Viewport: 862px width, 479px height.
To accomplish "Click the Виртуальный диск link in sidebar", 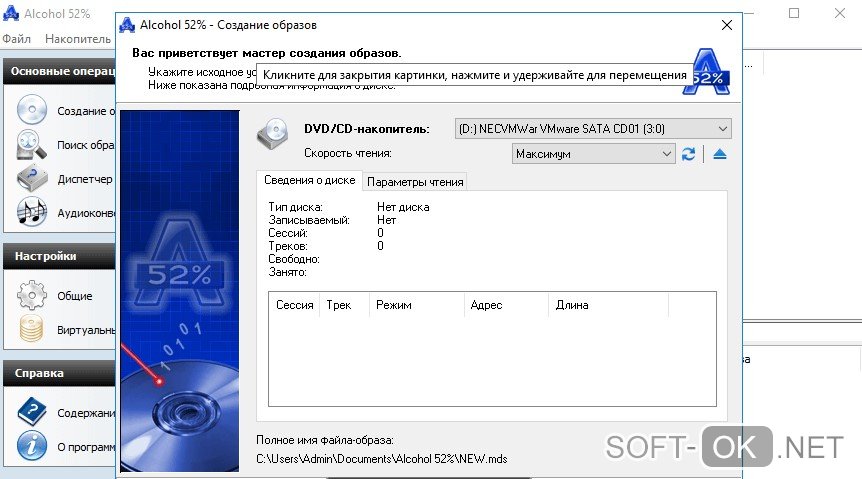I will (x=86, y=330).
